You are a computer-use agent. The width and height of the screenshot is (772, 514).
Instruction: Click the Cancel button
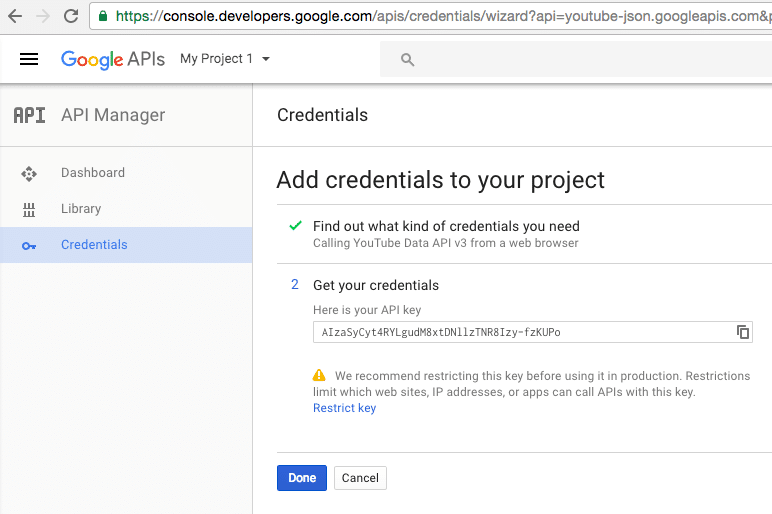coord(360,478)
